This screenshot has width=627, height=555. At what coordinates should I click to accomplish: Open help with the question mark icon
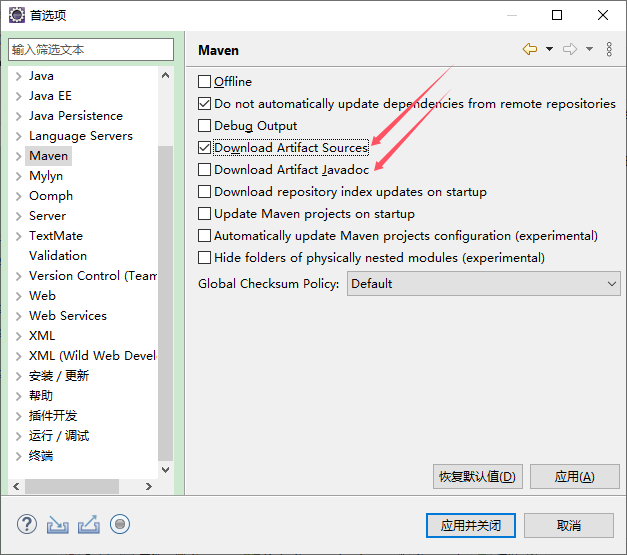27,524
